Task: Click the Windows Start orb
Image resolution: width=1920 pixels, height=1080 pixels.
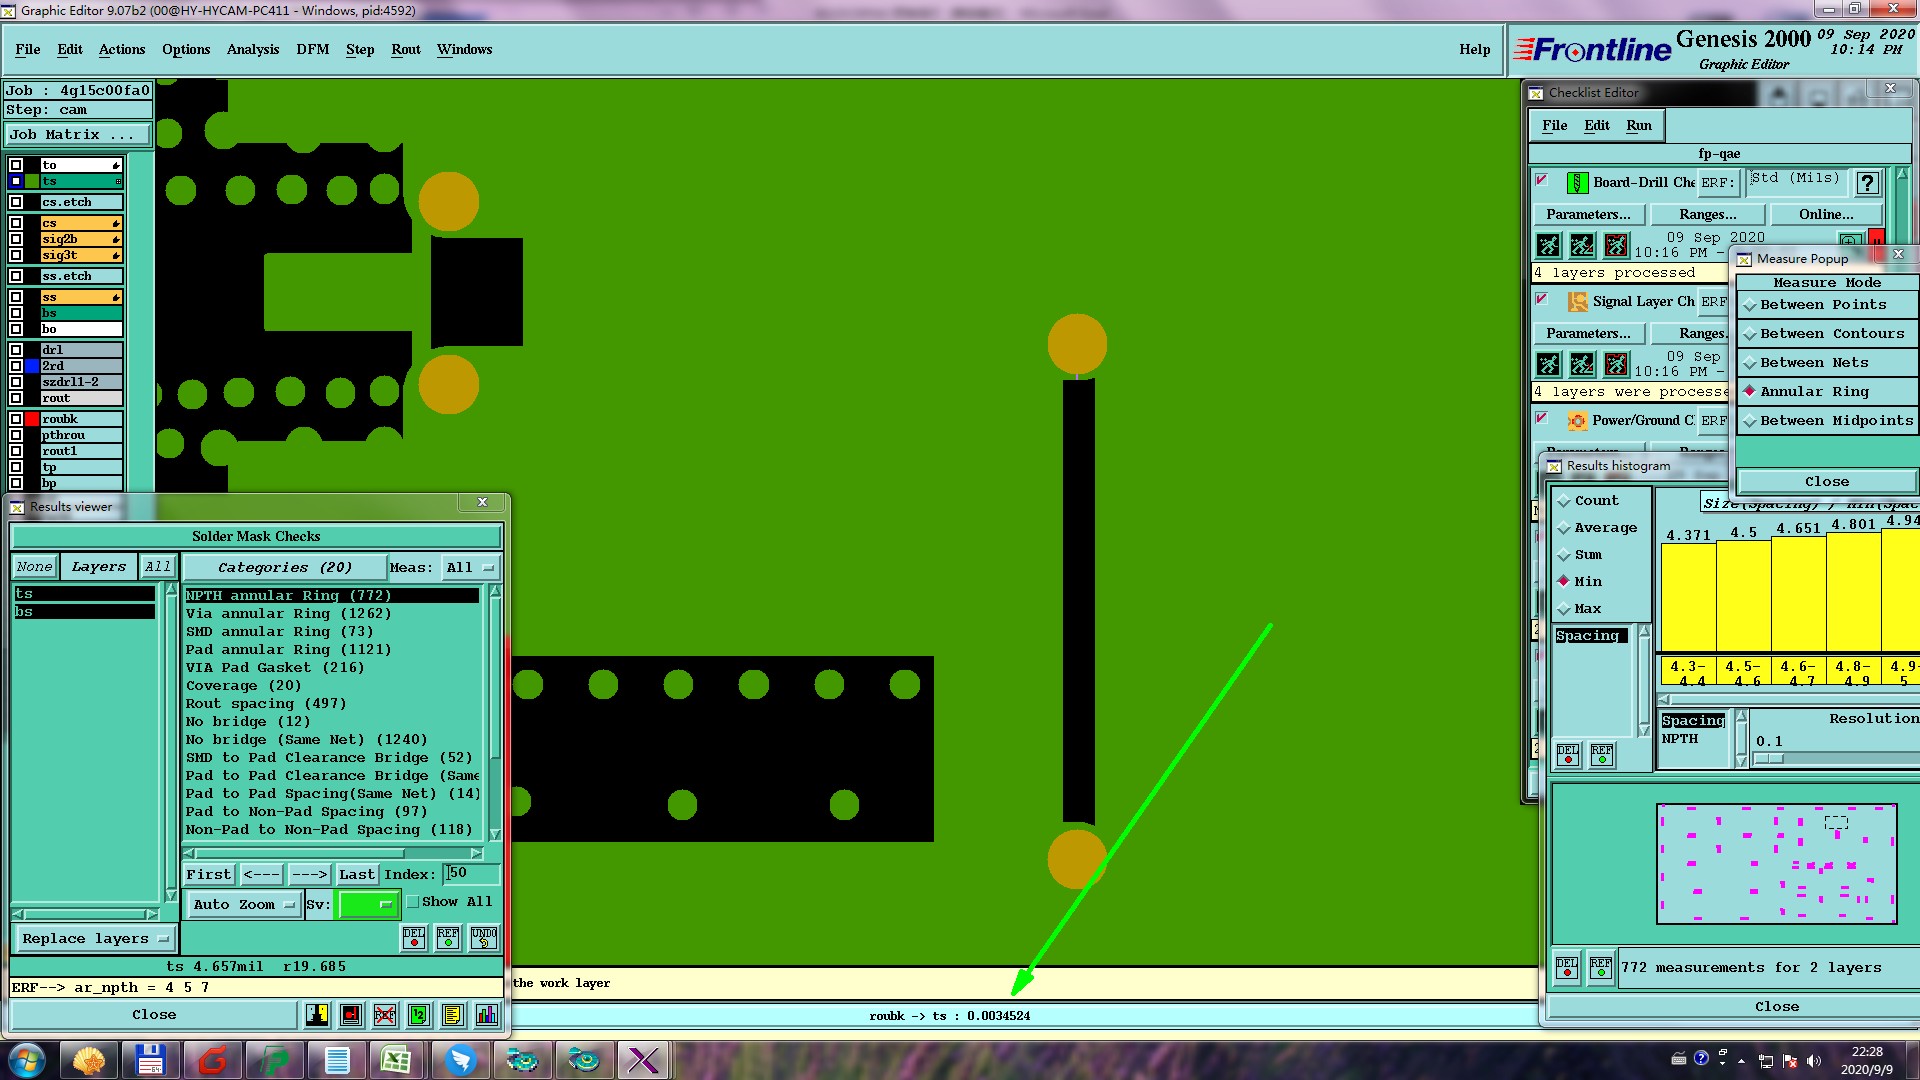Action: tap(27, 1060)
